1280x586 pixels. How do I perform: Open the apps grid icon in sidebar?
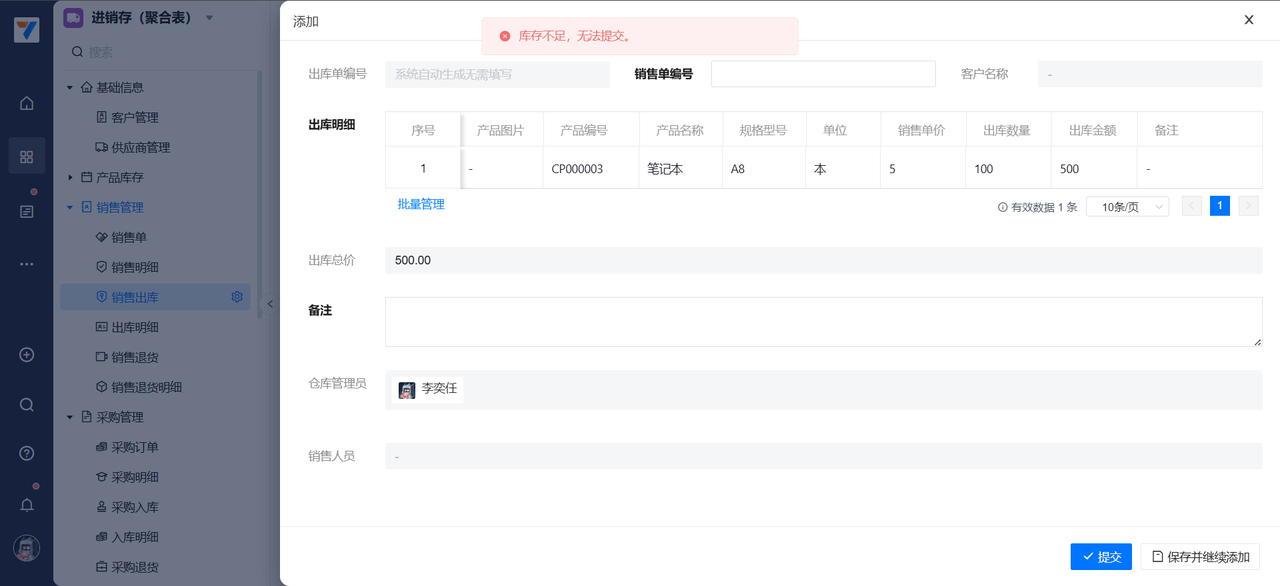tap(27, 156)
